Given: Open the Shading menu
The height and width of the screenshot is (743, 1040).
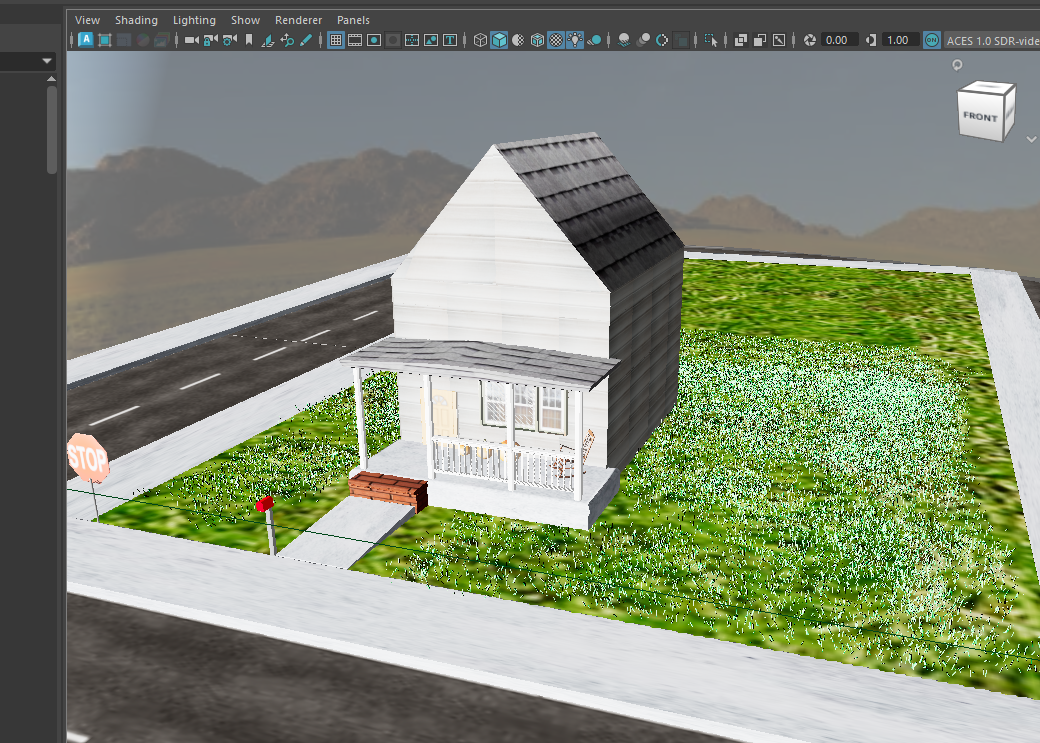Looking at the screenshot, I should point(136,19).
